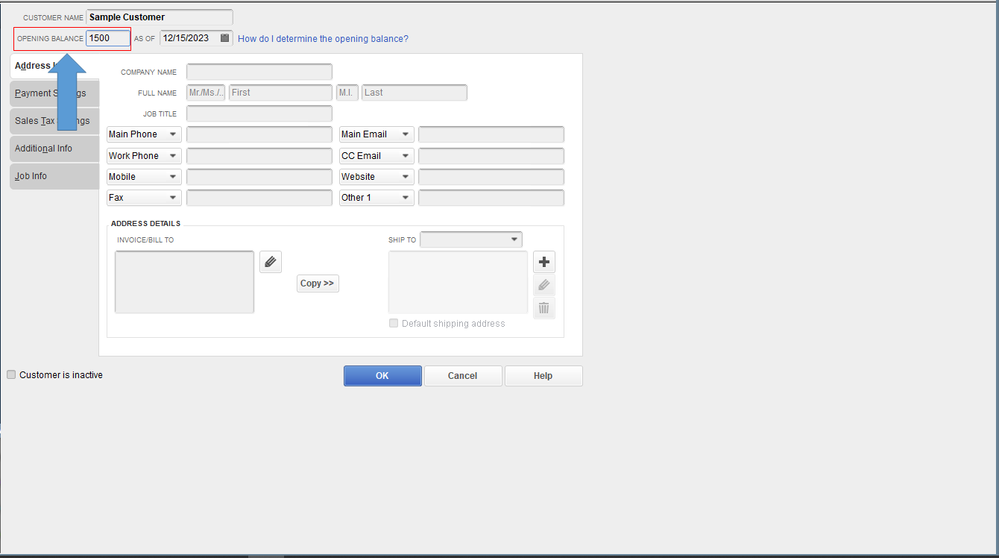The width and height of the screenshot is (999, 558).
Task: Open the Main Email type dropdown
Action: pyautogui.click(x=377, y=134)
